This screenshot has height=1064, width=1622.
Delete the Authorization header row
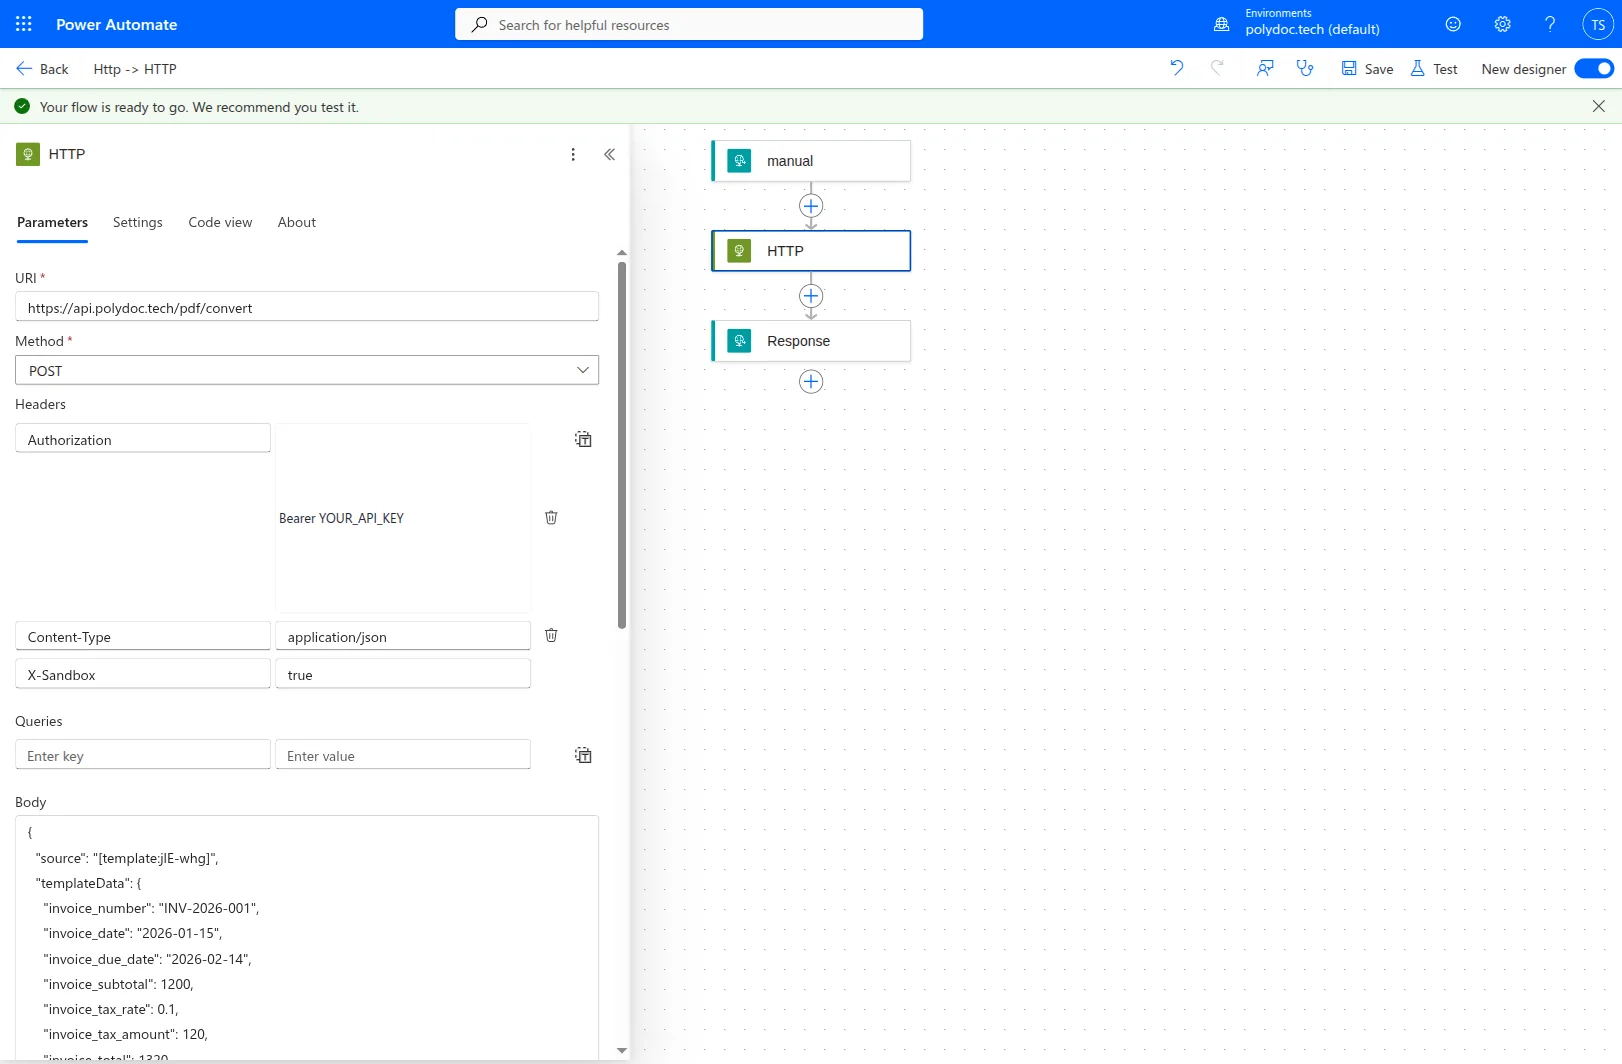(x=551, y=517)
